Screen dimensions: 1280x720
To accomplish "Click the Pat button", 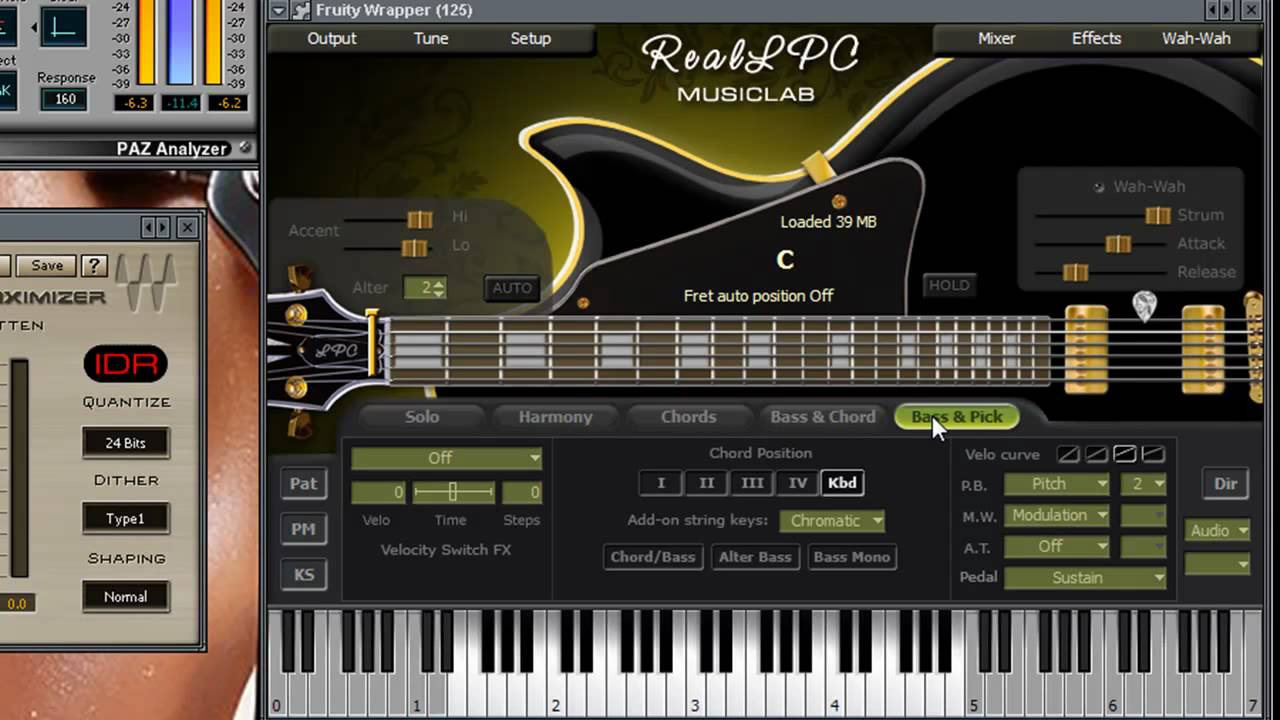I will (x=303, y=484).
